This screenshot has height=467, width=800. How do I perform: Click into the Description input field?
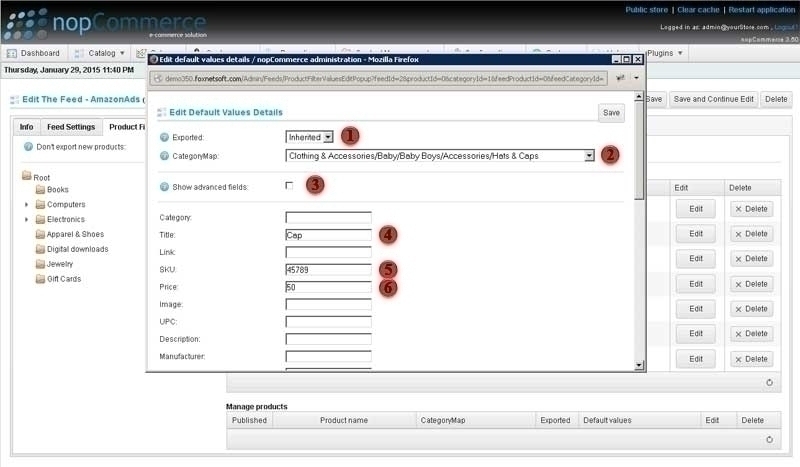coord(329,339)
